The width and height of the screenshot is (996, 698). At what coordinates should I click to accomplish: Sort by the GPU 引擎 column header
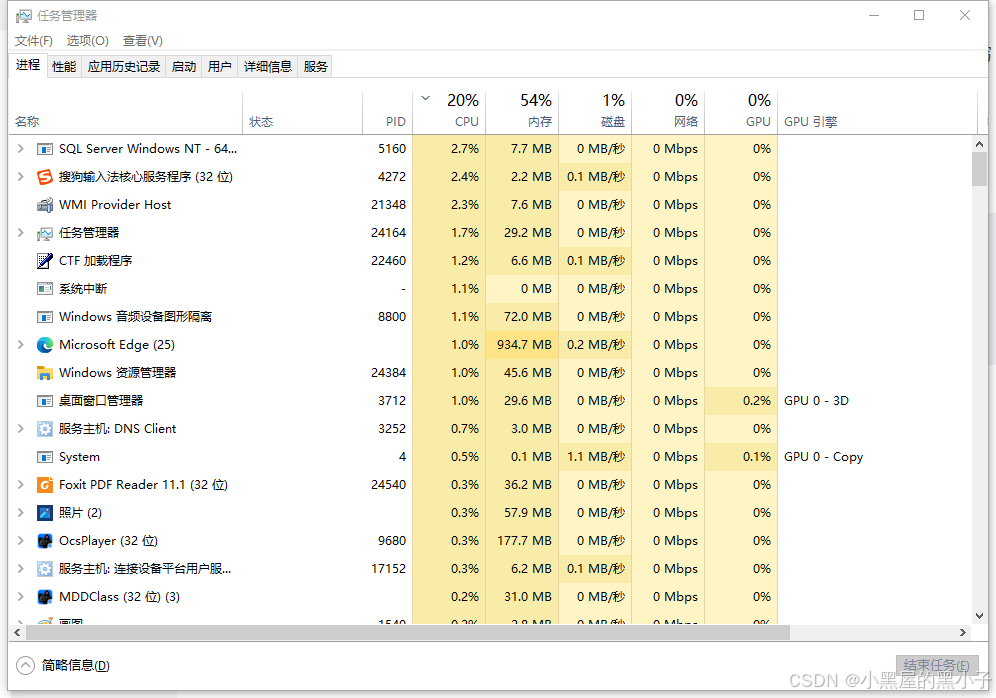877,111
